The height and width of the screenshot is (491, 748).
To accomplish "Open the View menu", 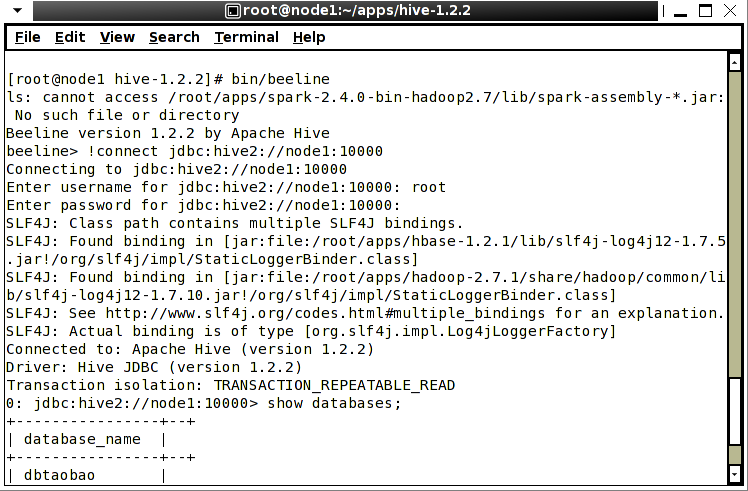I will tap(117, 37).
